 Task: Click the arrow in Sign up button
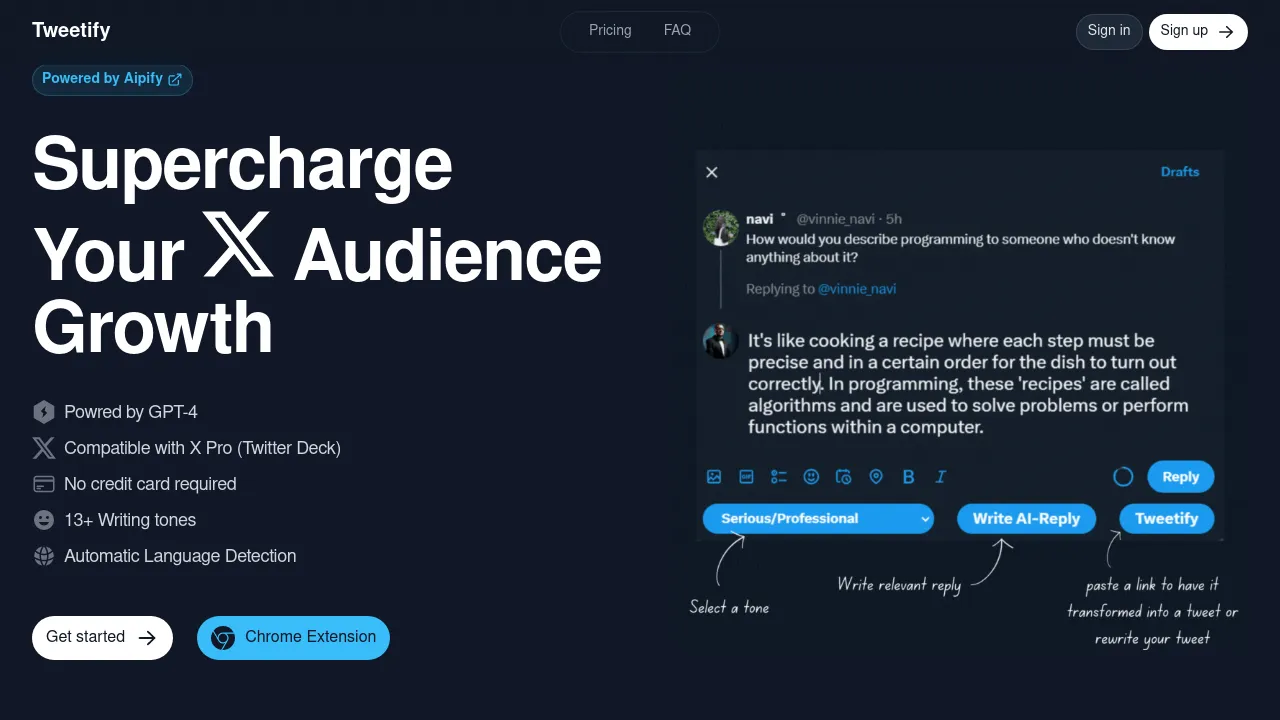[1226, 31]
